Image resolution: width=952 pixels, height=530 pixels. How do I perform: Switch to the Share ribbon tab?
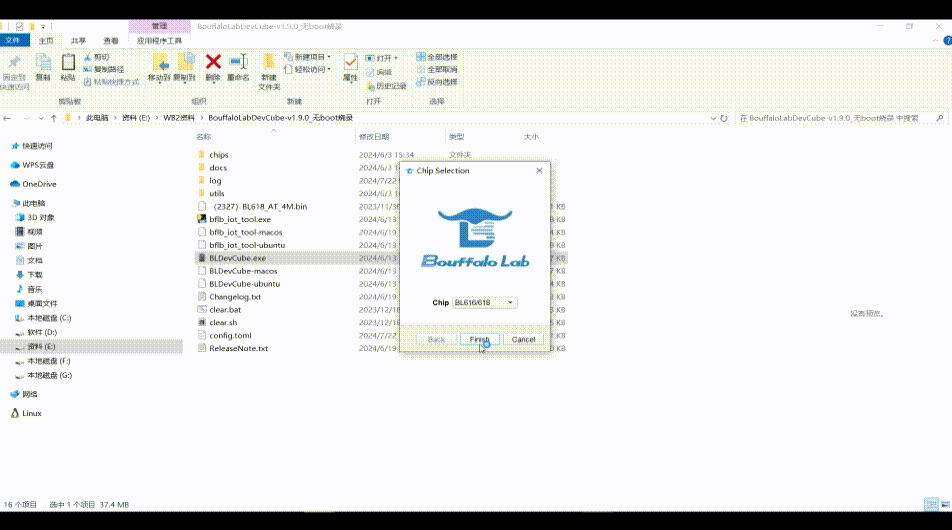click(78, 41)
